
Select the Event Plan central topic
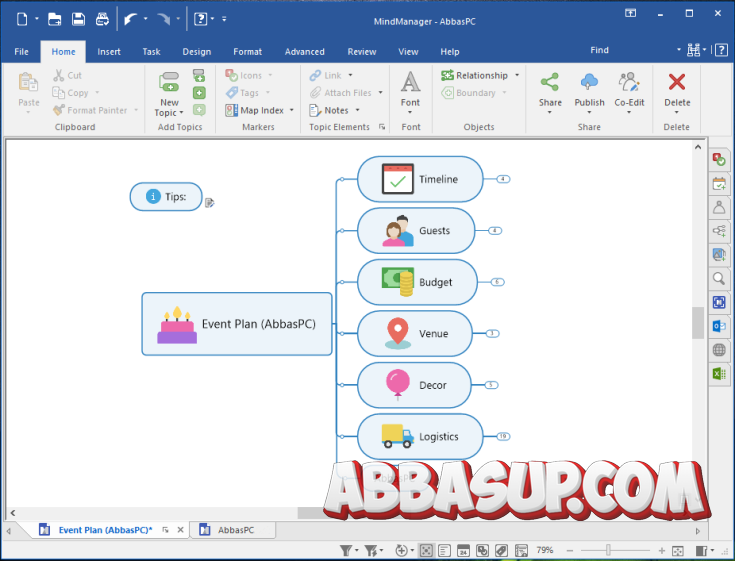(237, 324)
